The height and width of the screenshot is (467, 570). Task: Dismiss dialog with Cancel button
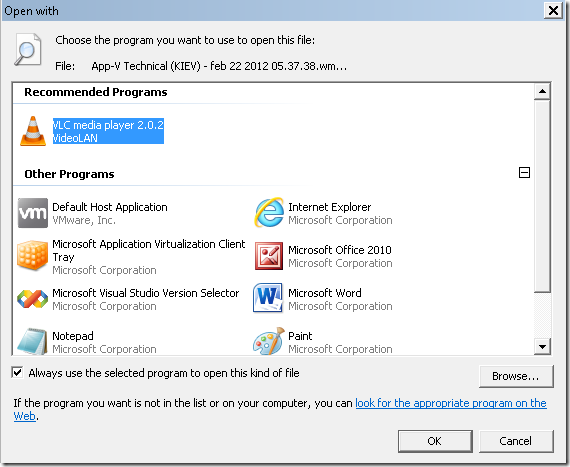516,441
